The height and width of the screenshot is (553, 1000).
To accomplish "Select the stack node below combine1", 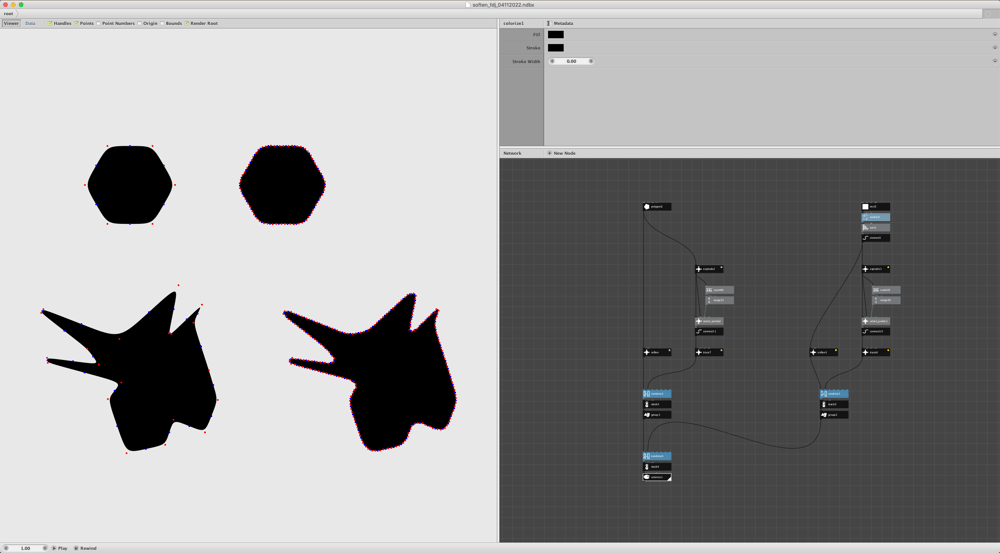I will click(x=834, y=404).
